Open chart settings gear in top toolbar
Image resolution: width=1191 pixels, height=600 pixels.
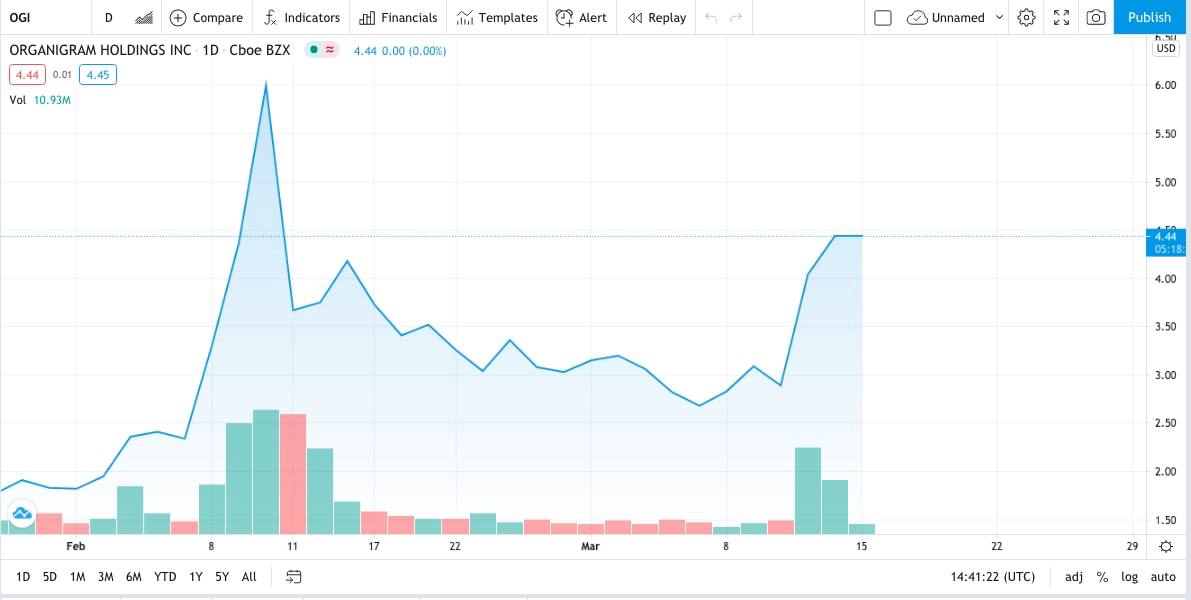(1026, 17)
